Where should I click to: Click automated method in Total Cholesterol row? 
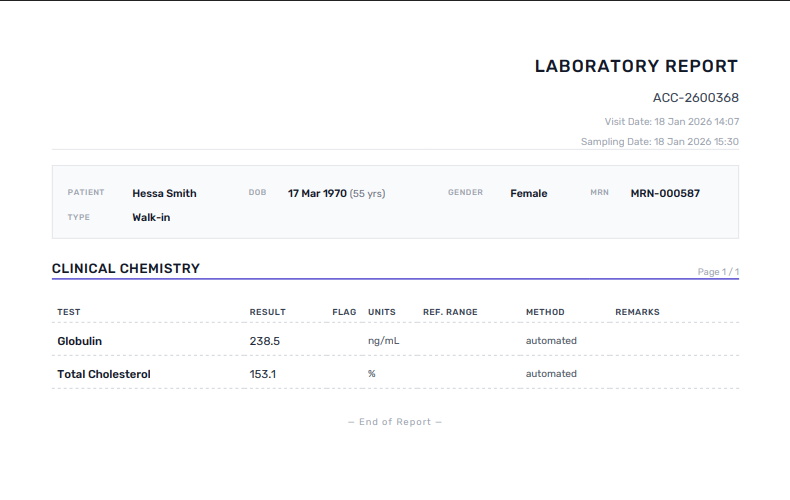(551, 374)
